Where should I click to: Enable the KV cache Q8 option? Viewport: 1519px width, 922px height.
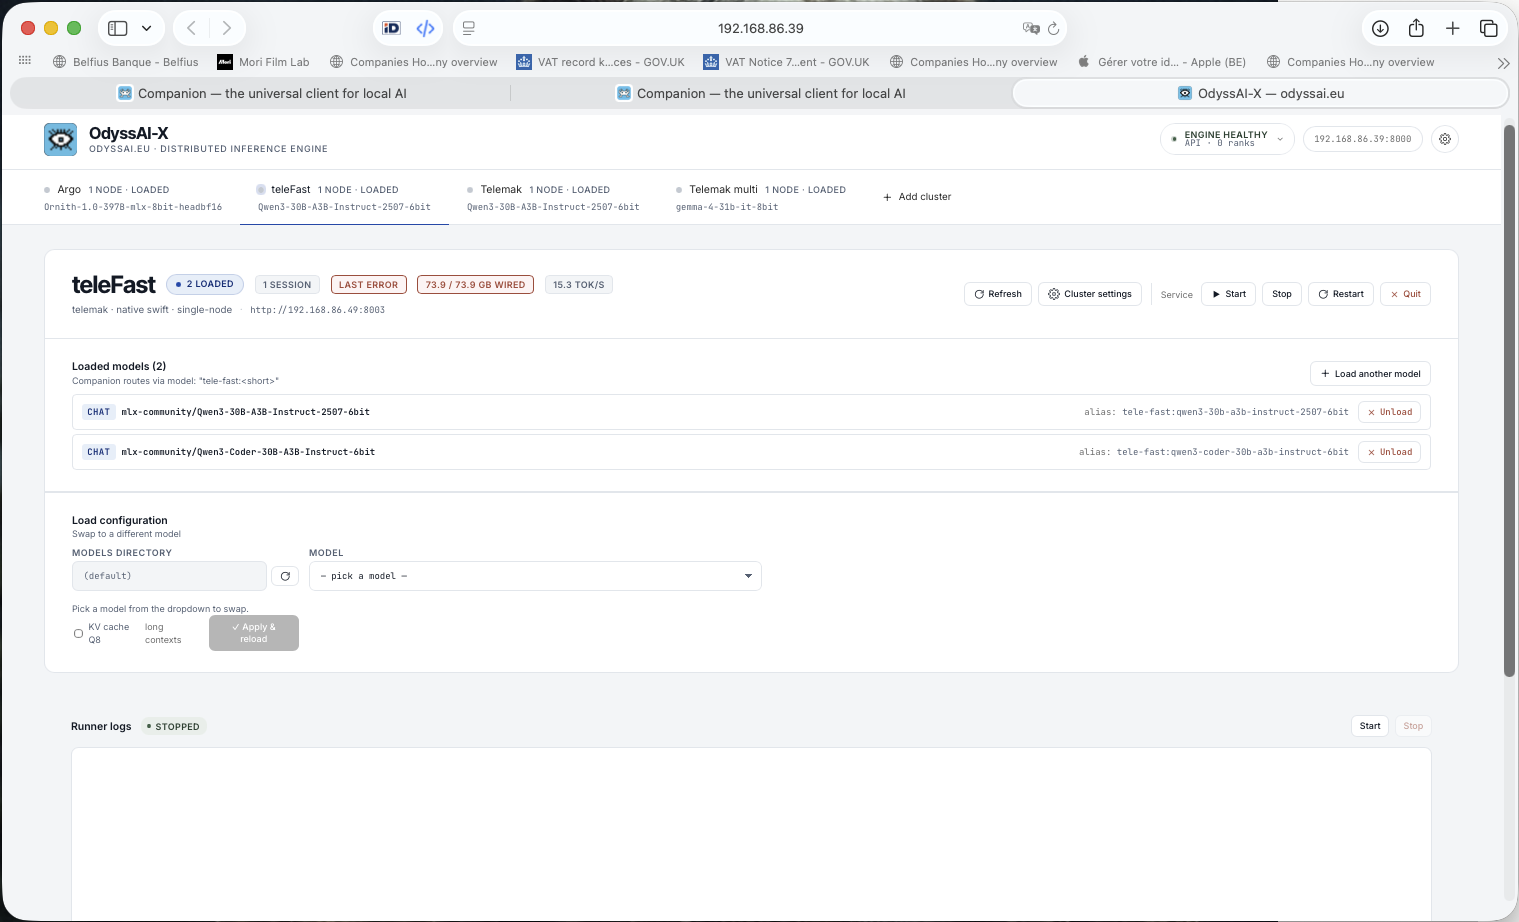(78, 633)
